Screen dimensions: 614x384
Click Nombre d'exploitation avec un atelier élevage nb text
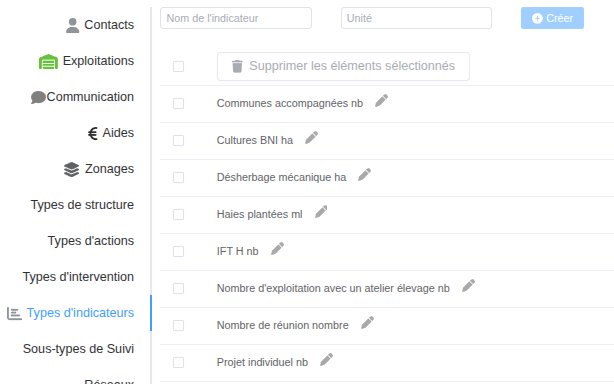(x=333, y=288)
